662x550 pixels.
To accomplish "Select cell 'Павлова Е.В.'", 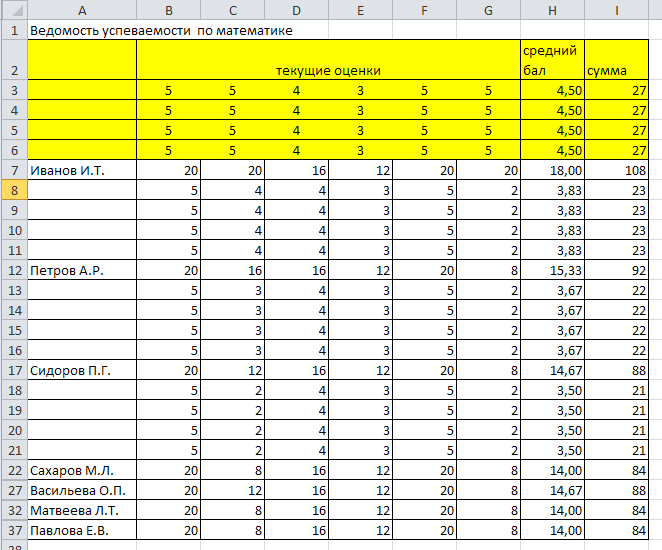I will [x=82, y=530].
